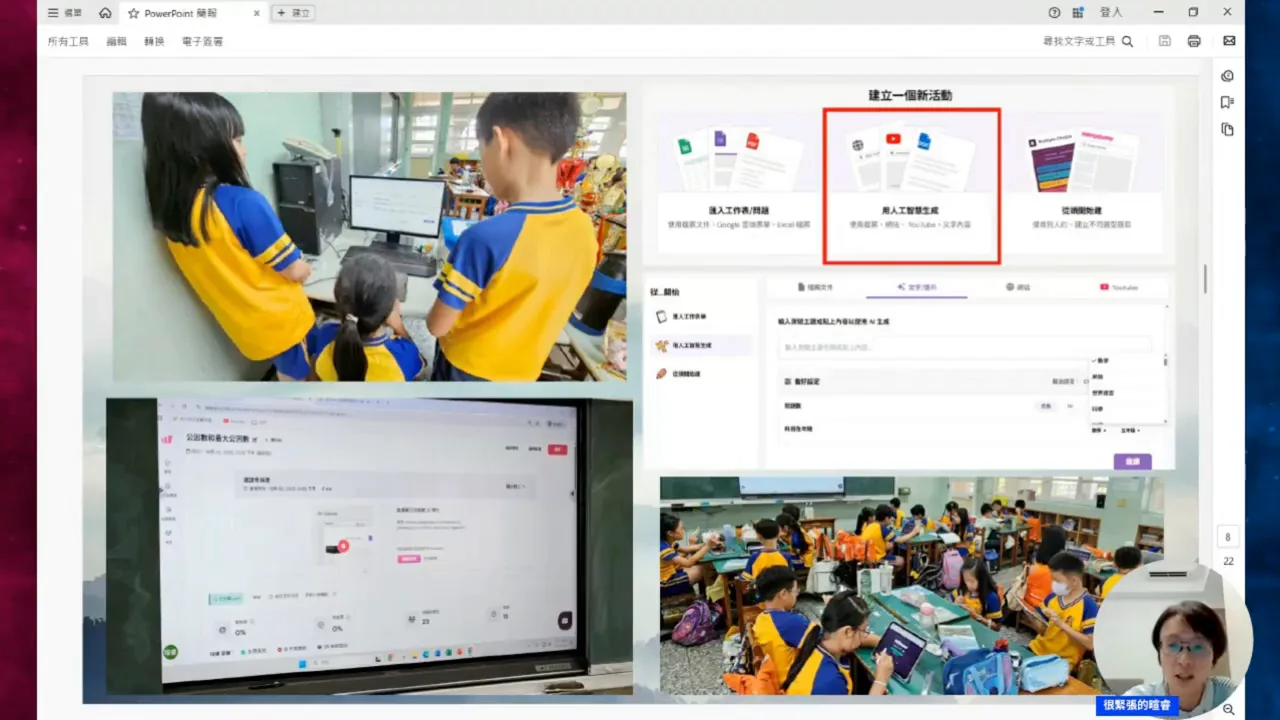The width and height of the screenshot is (1280, 720).
Task: Select the 編輯 toolbar item
Action: (117, 41)
